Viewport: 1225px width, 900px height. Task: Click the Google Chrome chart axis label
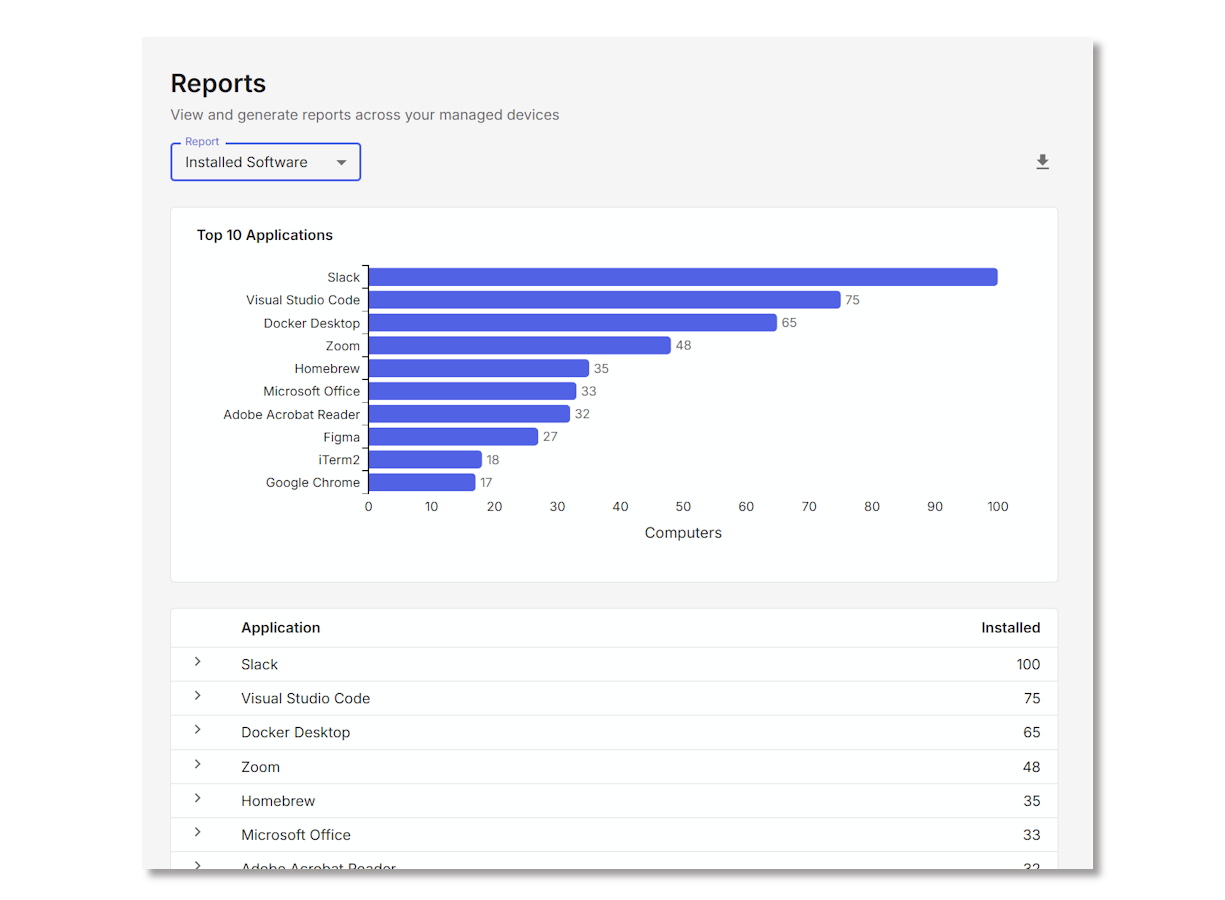tap(313, 482)
